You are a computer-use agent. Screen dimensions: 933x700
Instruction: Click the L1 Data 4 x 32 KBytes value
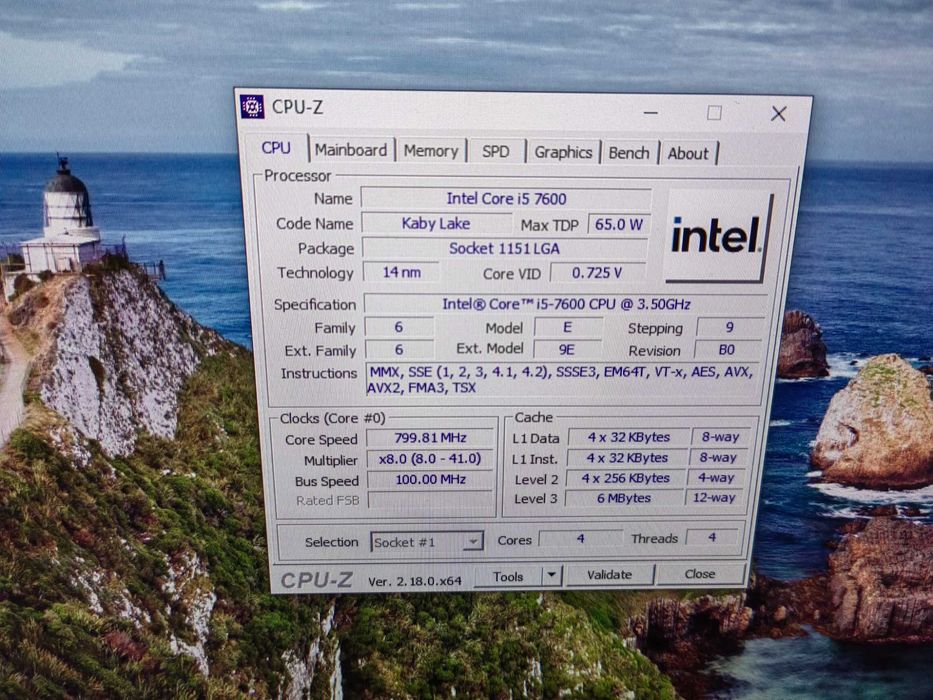click(x=629, y=437)
